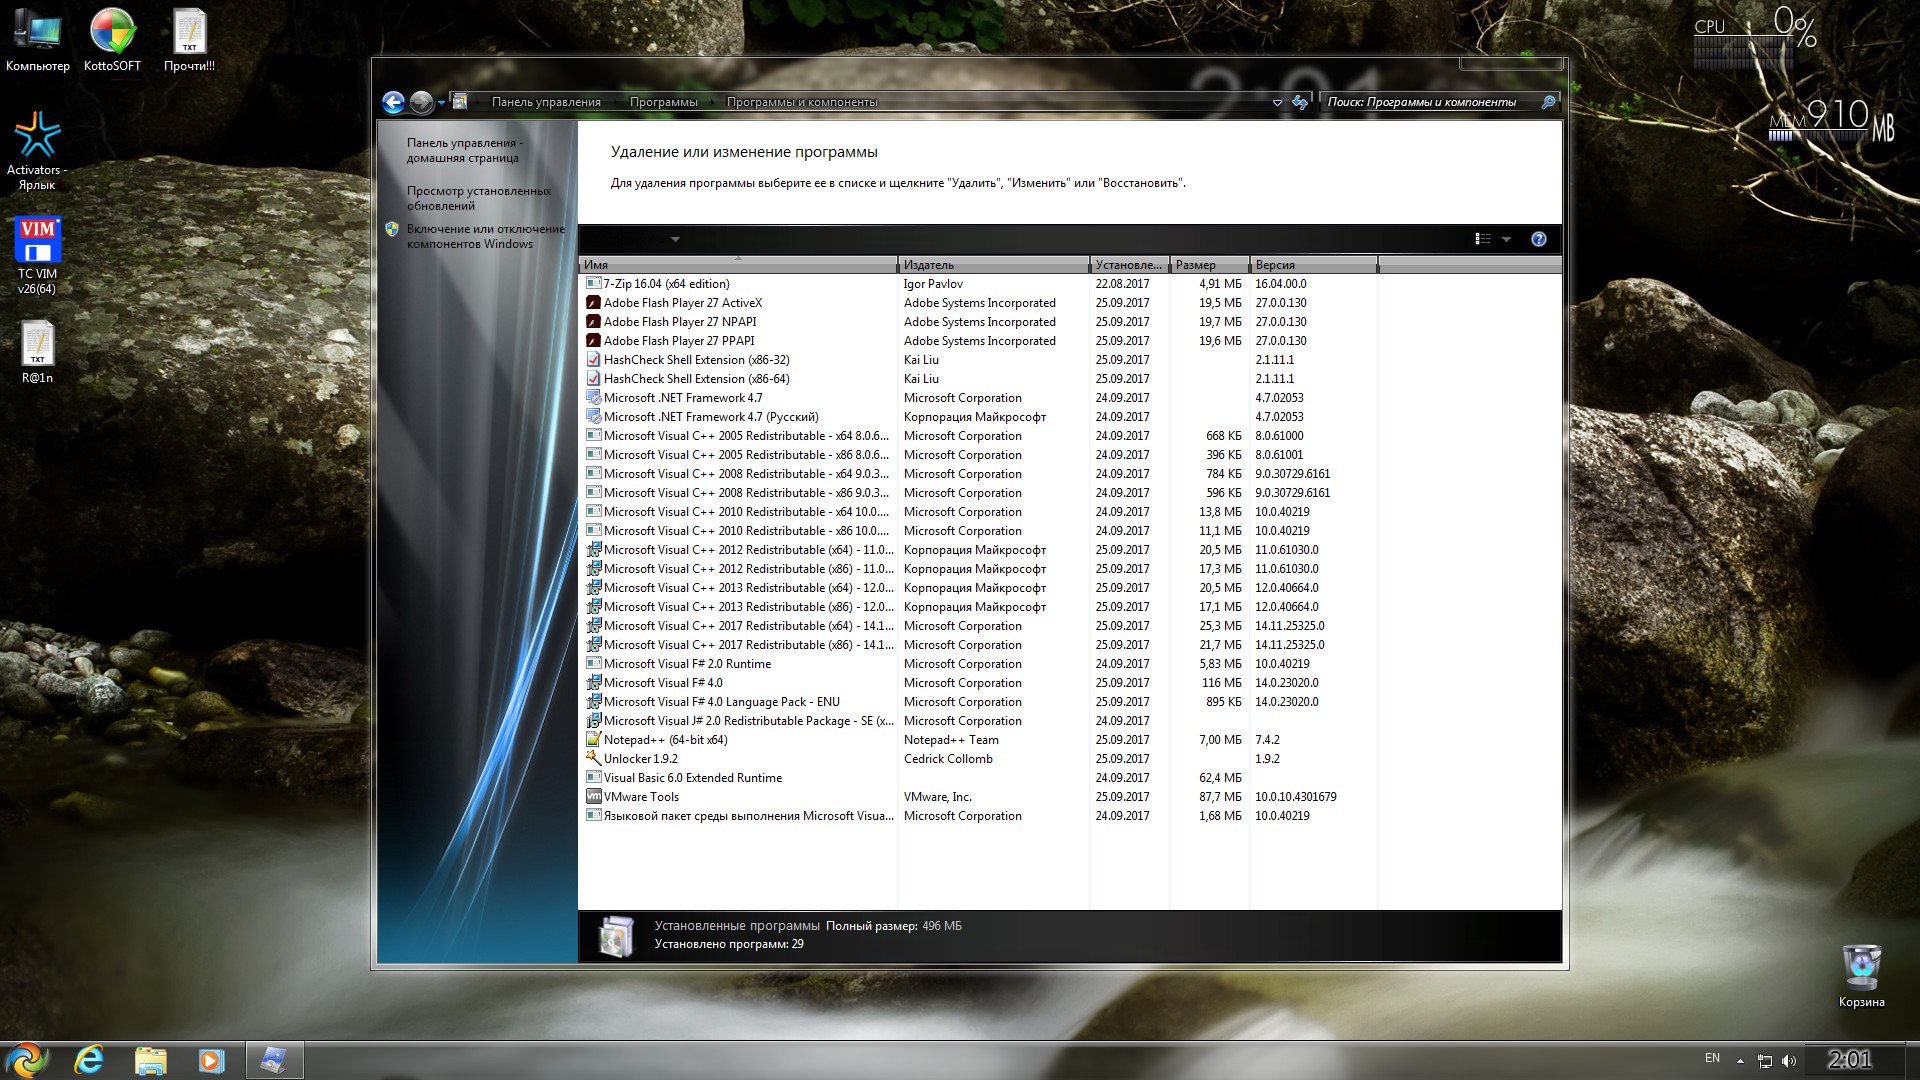Viewport: 1920px width, 1080px height.
Task: Click the search programs input field
Action: tap(1431, 102)
